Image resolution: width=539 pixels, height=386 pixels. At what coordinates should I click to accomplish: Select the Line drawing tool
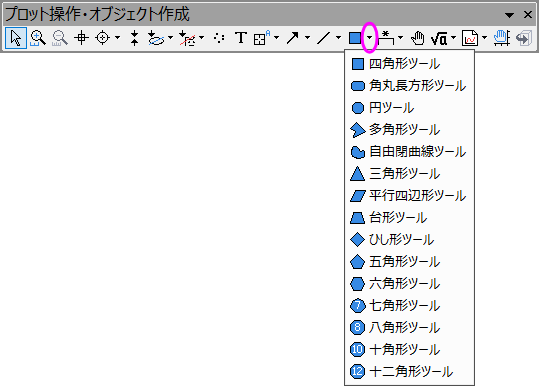click(x=323, y=38)
